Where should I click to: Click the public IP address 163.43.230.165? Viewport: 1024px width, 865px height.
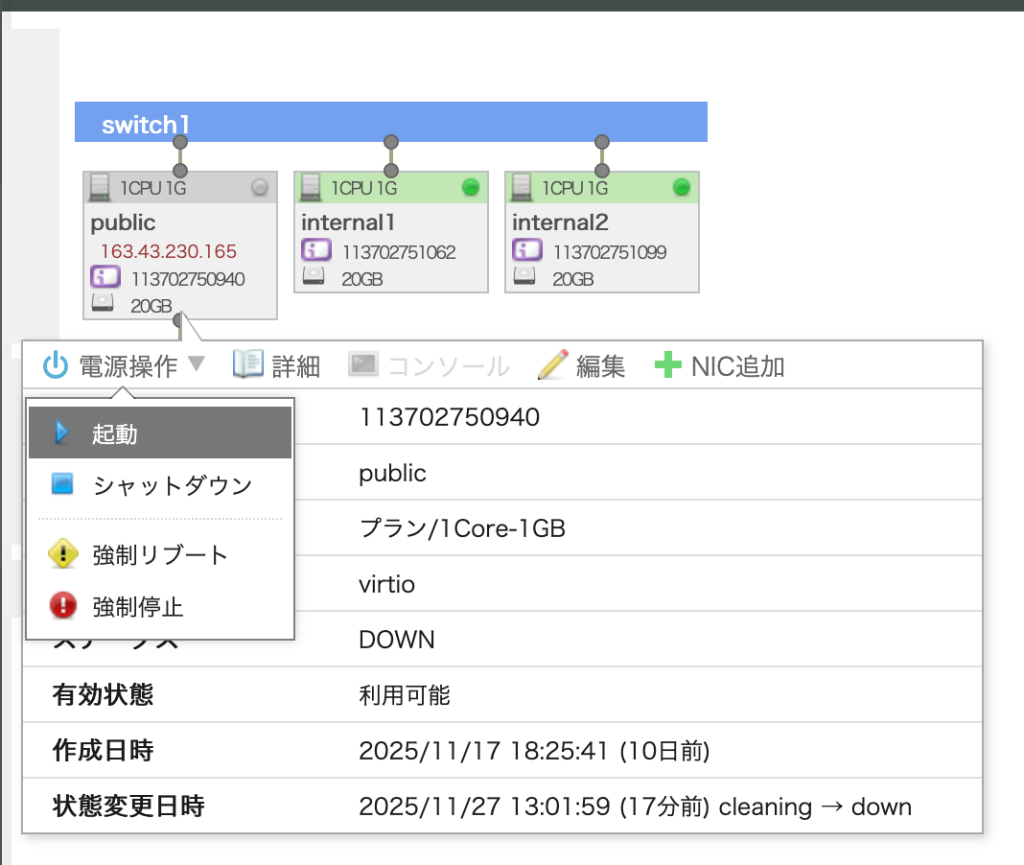point(168,251)
